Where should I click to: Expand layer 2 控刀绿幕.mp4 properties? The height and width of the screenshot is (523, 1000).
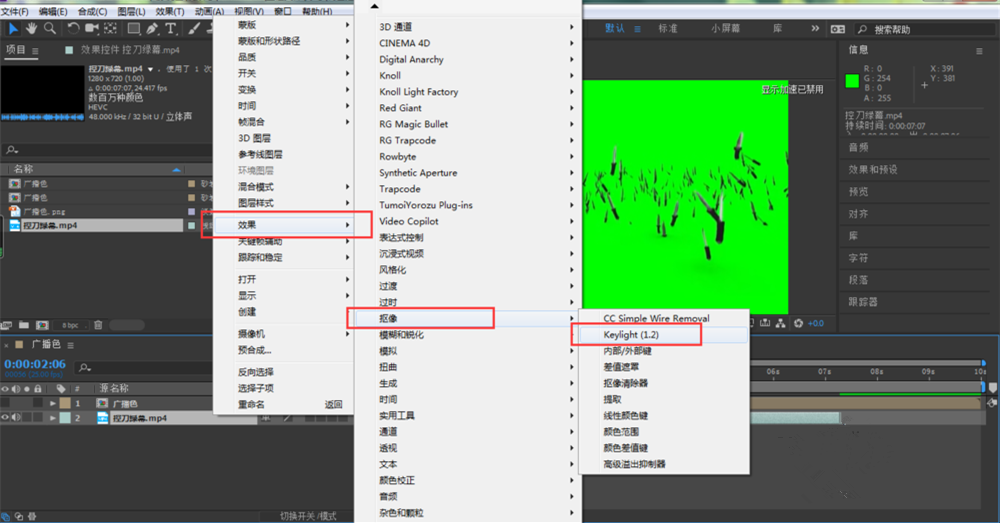point(53,418)
